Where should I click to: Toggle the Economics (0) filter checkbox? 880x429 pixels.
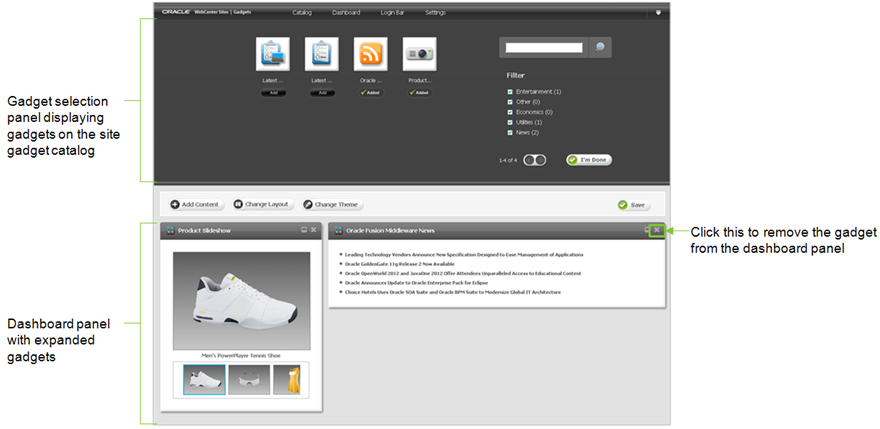510,112
